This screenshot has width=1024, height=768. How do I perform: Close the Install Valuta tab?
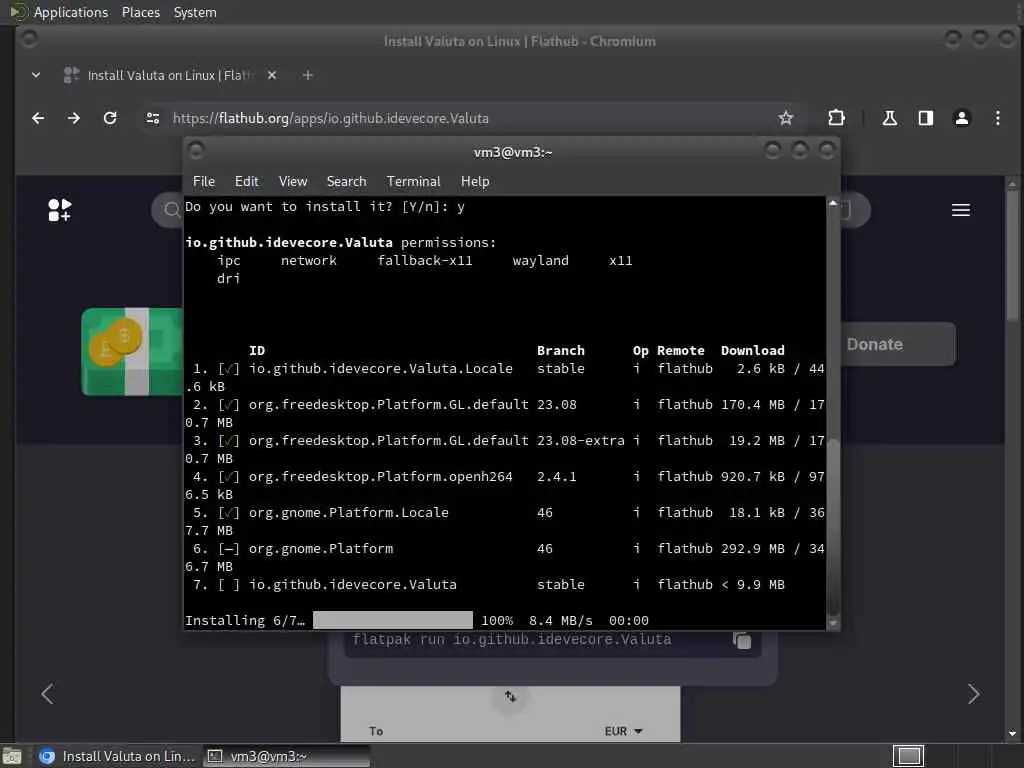coord(272,75)
